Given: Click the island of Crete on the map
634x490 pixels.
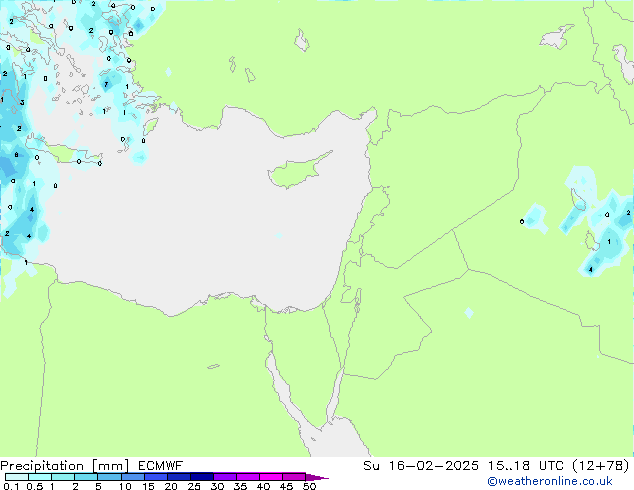Looking at the screenshot, I should 65,154.
